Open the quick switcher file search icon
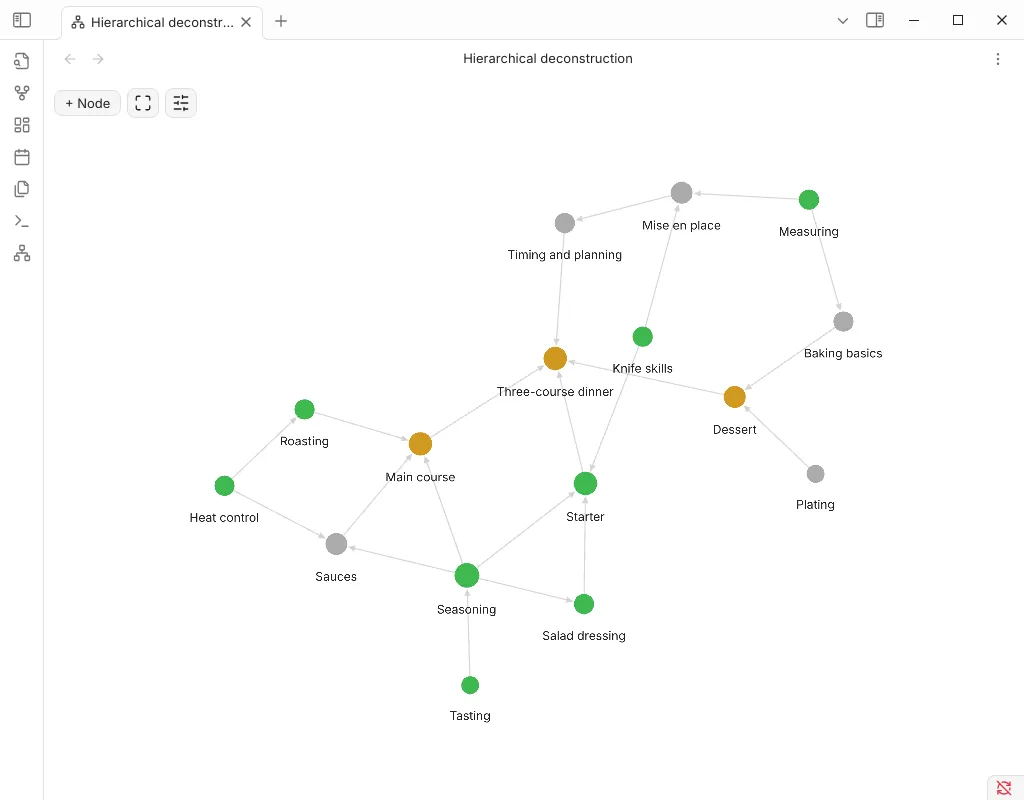Image resolution: width=1024 pixels, height=800 pixels. click(22, 61)
